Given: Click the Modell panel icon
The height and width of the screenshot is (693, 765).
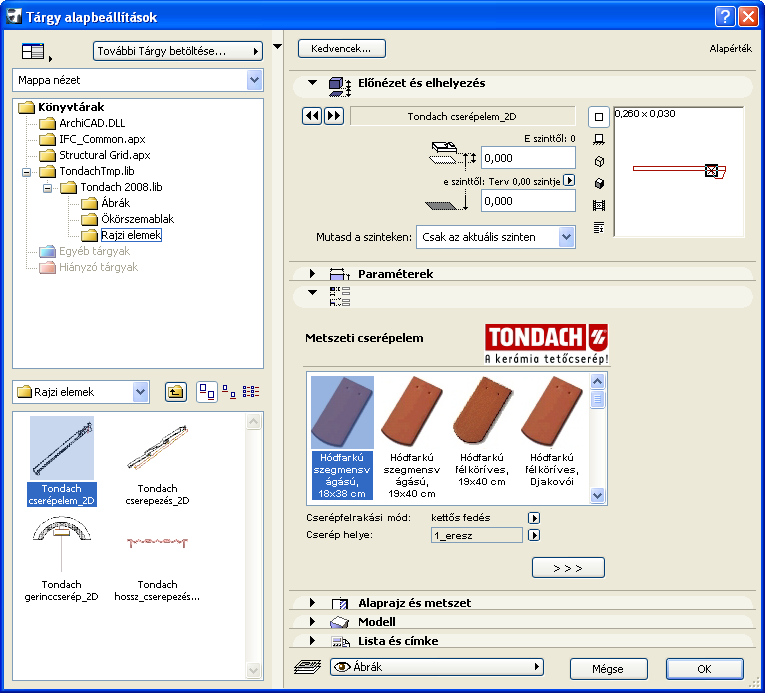Looking at the screenshot, I should click(x=340, y=622).
